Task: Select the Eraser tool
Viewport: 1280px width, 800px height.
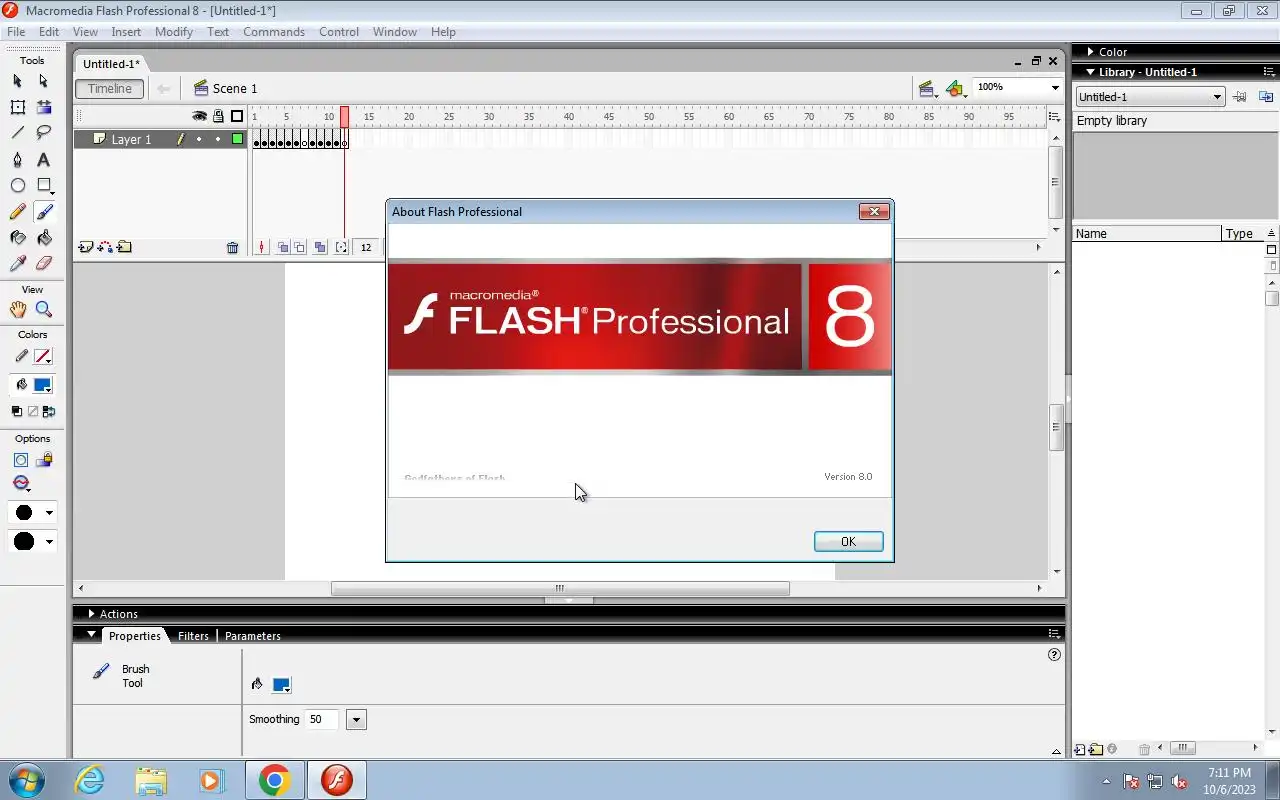Action: click(x=44, y=264)
